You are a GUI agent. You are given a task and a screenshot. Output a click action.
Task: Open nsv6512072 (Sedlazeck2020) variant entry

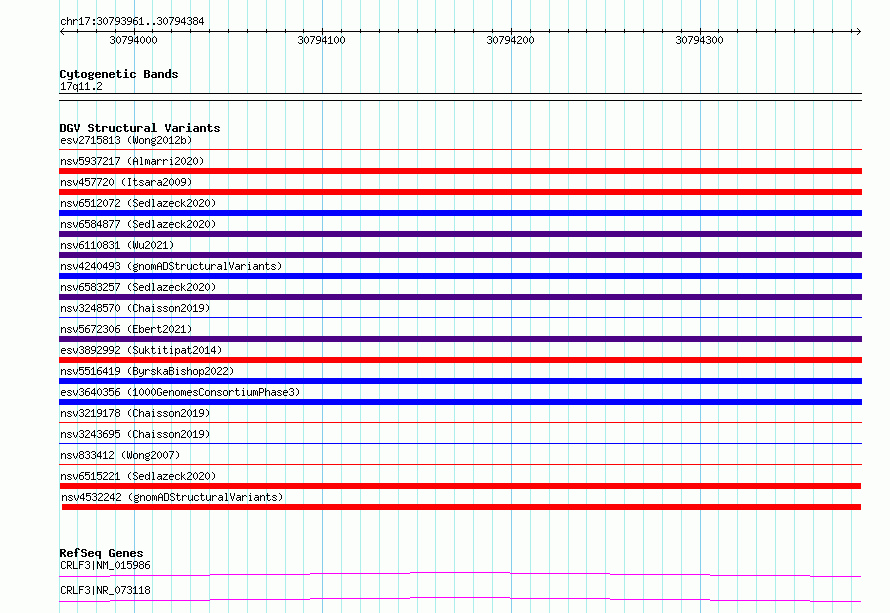(x=138, y=203)
